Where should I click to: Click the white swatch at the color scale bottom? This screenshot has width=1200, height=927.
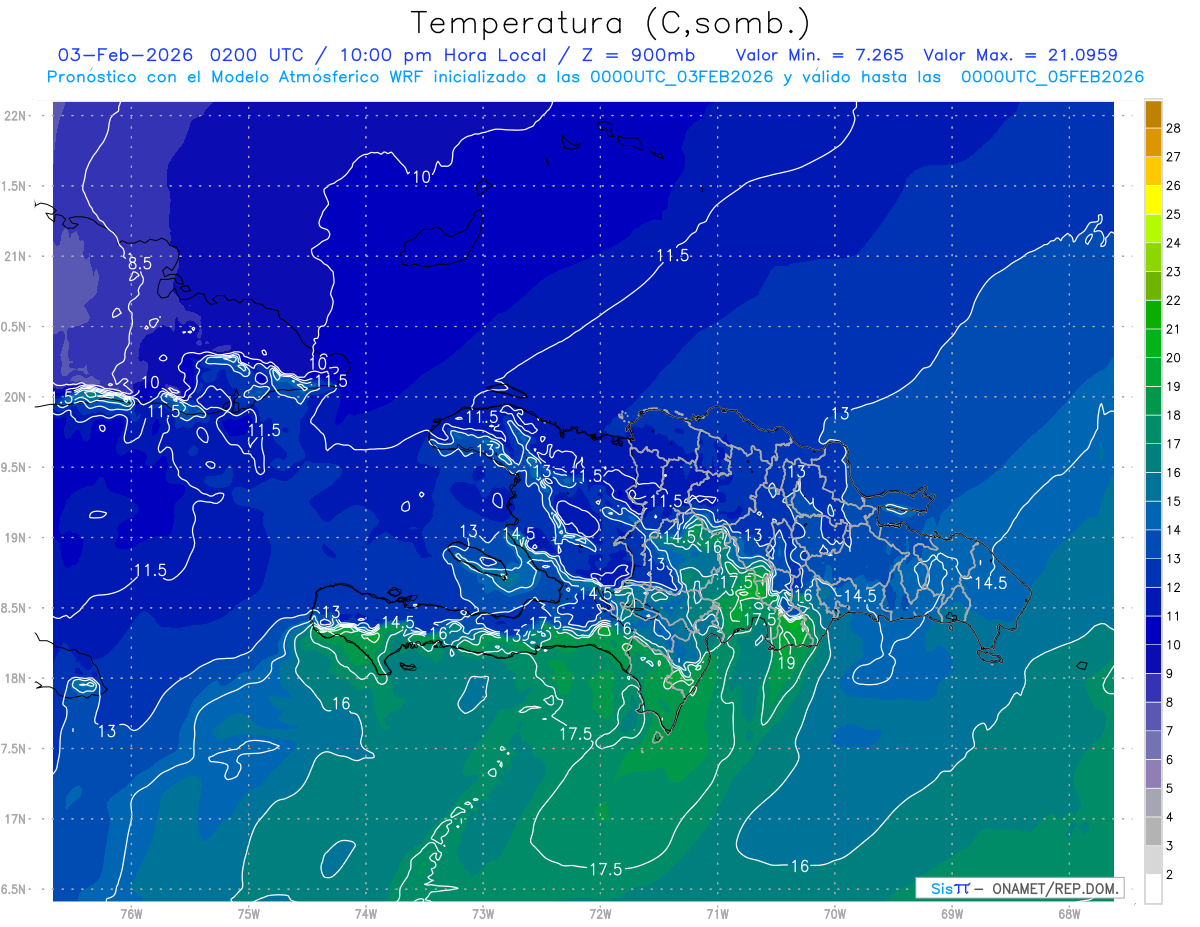(1153, 889)
